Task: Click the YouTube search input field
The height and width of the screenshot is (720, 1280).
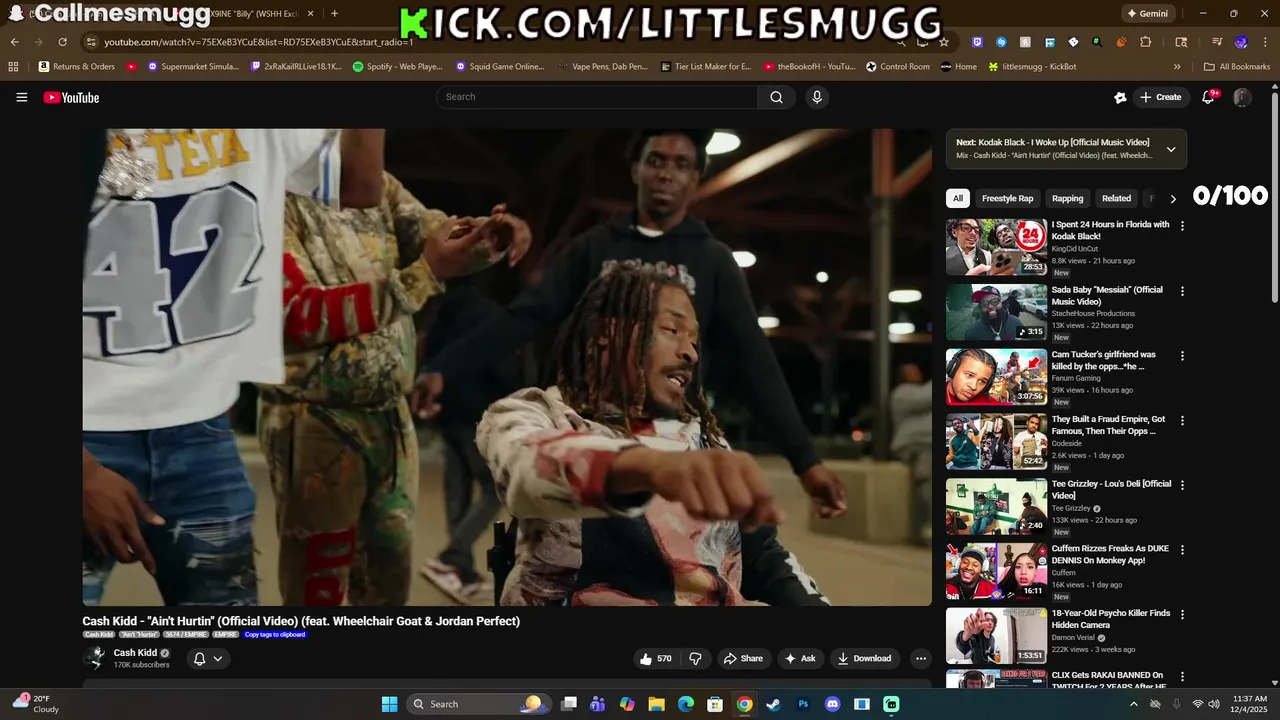Action: (596, 97)
